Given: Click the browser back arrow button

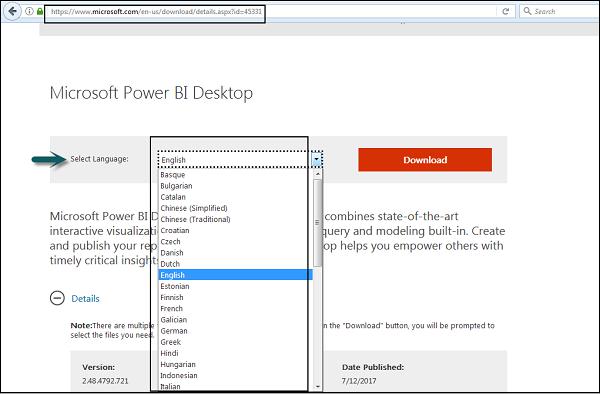Looking at the screenshot, I should [12, 11].
